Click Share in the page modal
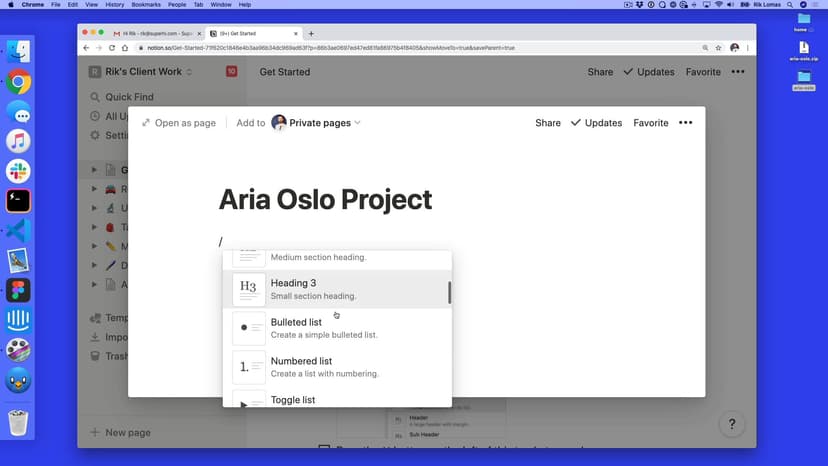828x466 pixels. (x=547, y=123)
